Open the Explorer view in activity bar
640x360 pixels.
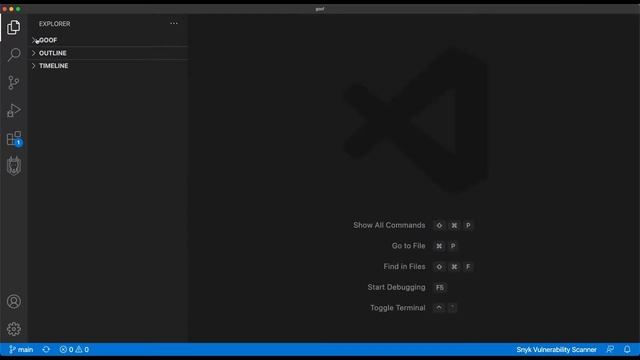[13, 27]
